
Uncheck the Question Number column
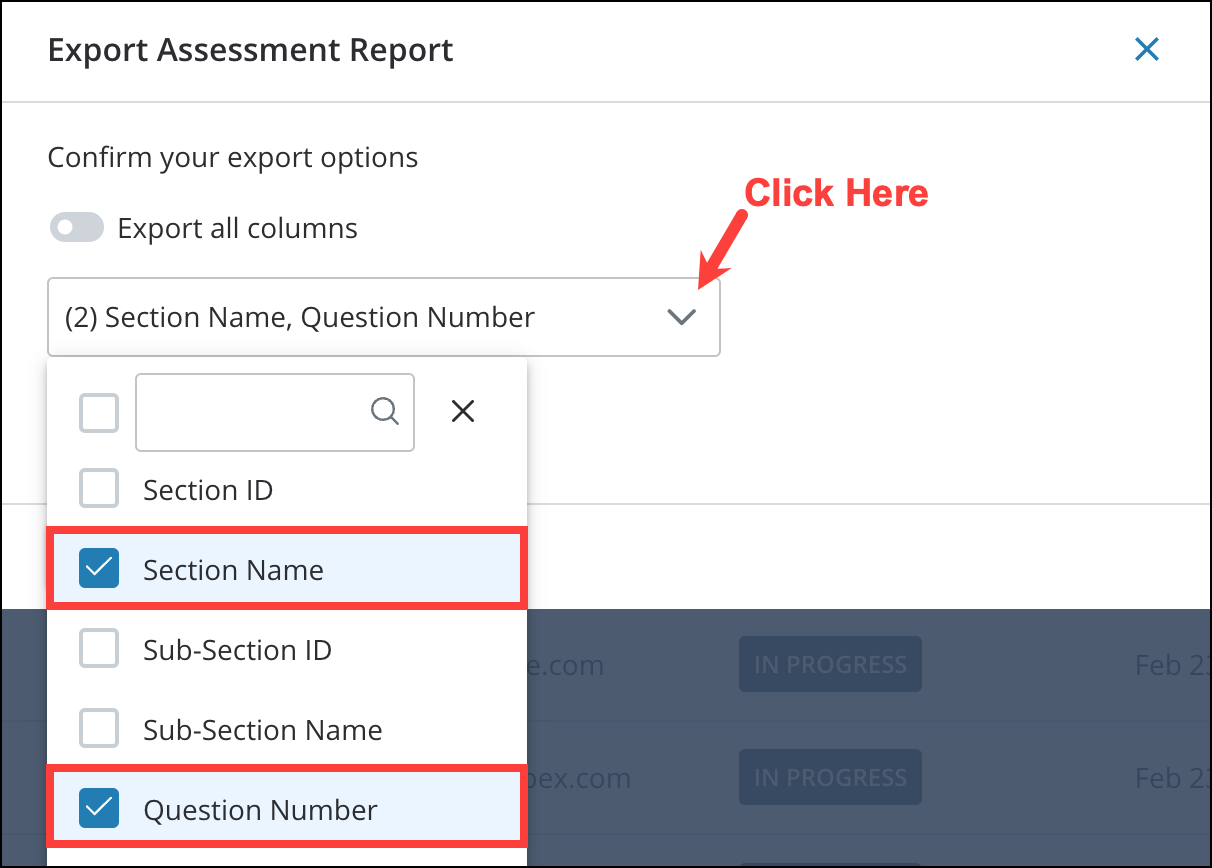tap(99, 809)
